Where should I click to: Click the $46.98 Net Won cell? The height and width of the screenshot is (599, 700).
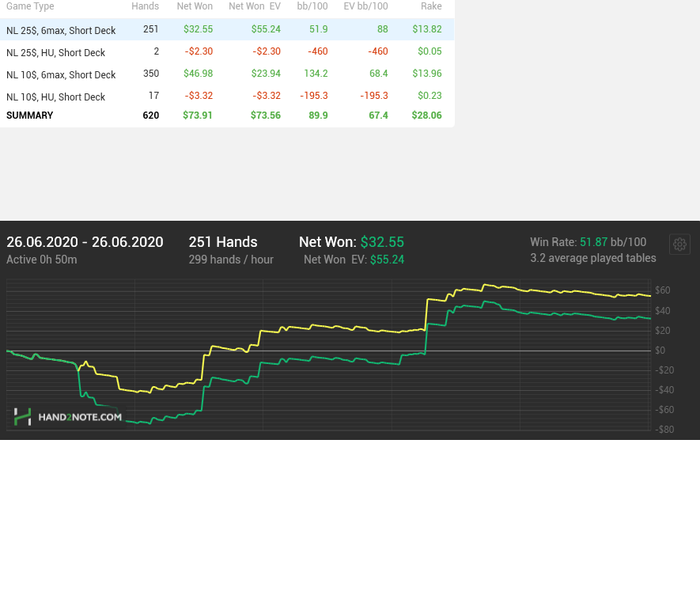click(x=198, y=74)
